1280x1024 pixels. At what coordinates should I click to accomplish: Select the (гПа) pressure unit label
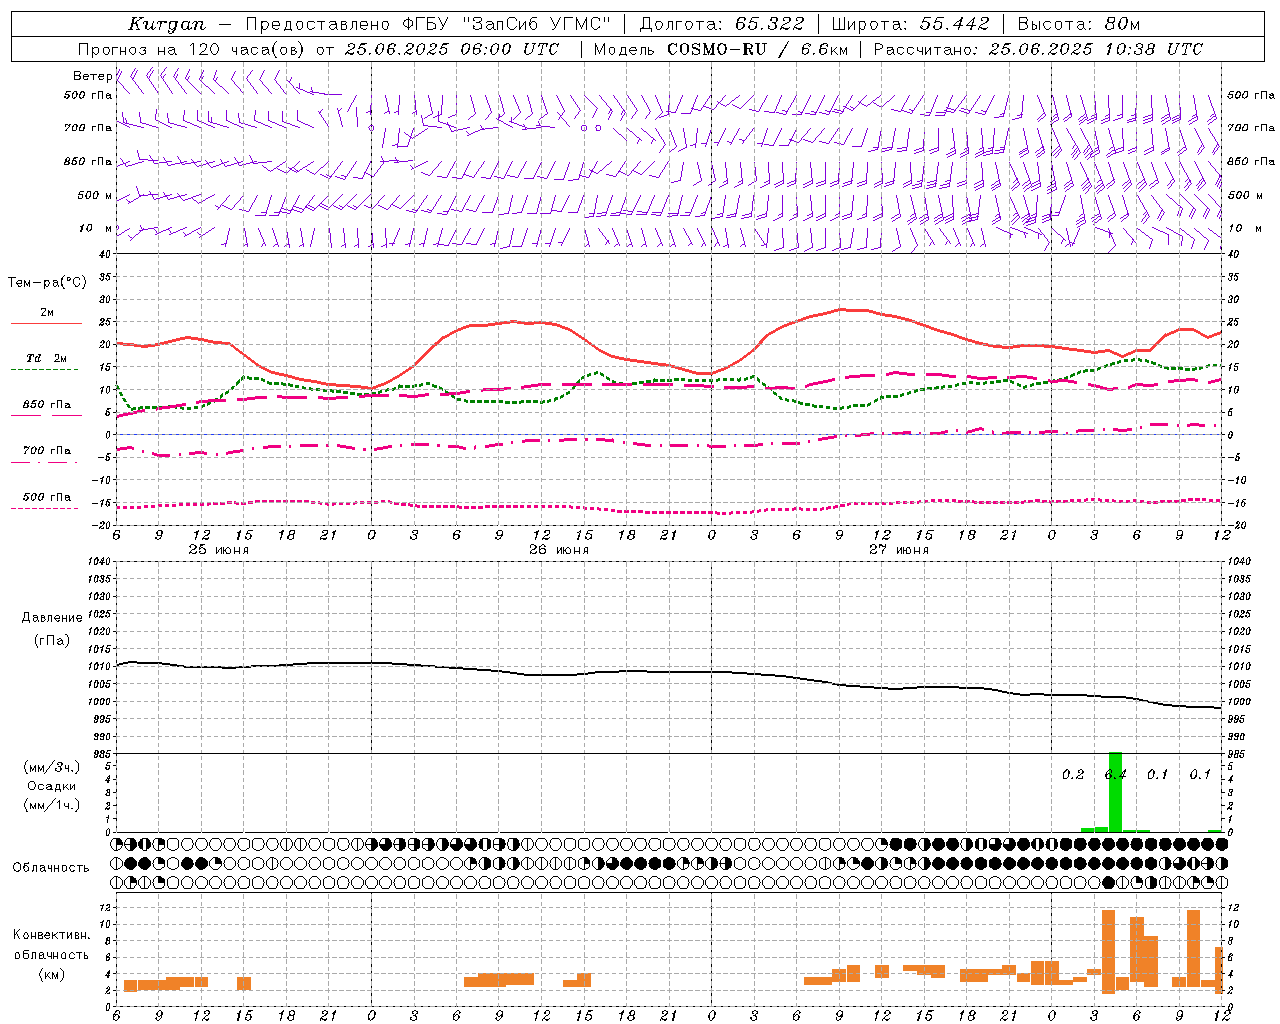click(51, 641)
